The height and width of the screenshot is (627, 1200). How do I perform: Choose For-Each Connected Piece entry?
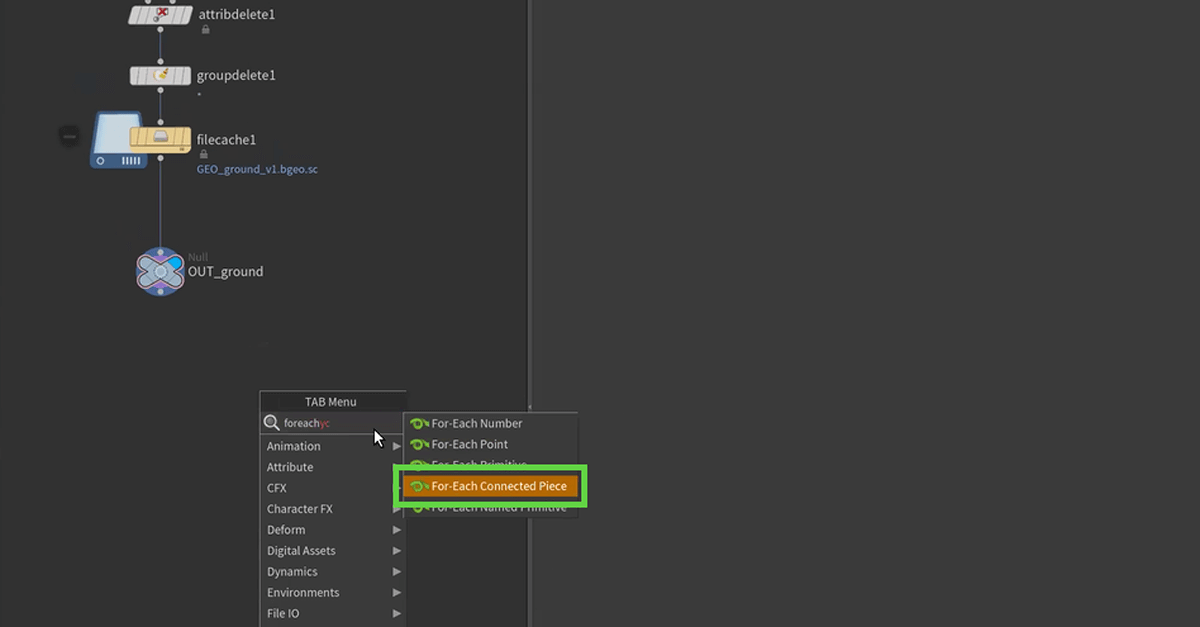tap(490, 487)
